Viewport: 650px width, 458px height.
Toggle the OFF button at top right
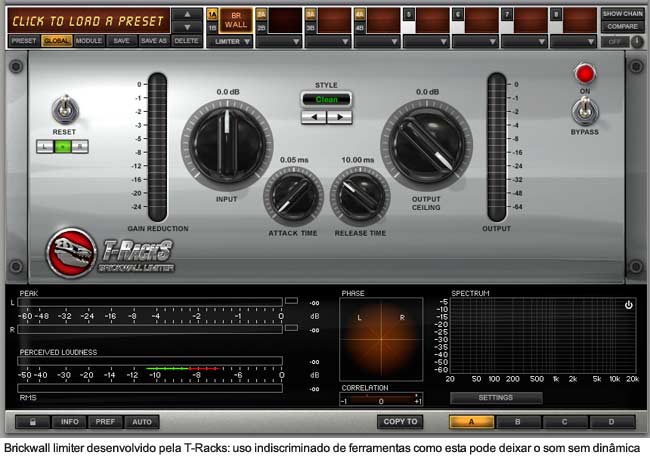615,42
